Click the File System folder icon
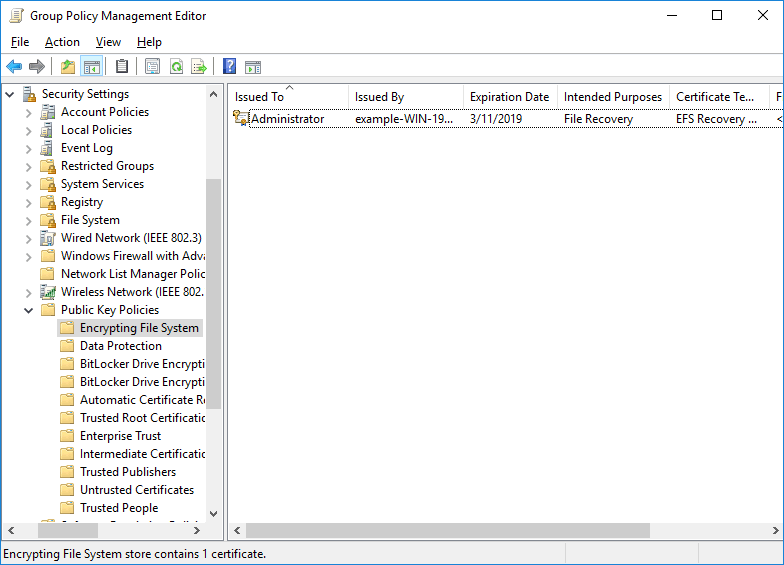This screenshot has width=784, height=565. point(48,220)
